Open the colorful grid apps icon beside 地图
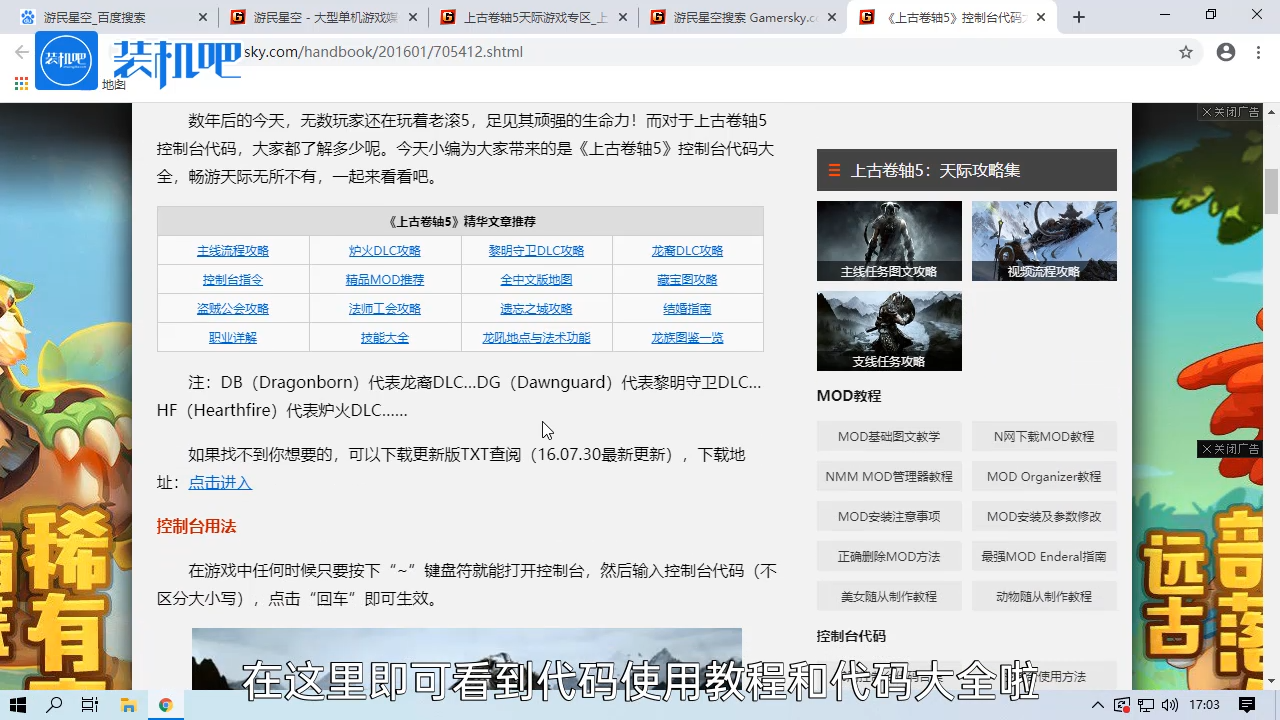Viewport: 1280px width, 720px height. [20, 84]
